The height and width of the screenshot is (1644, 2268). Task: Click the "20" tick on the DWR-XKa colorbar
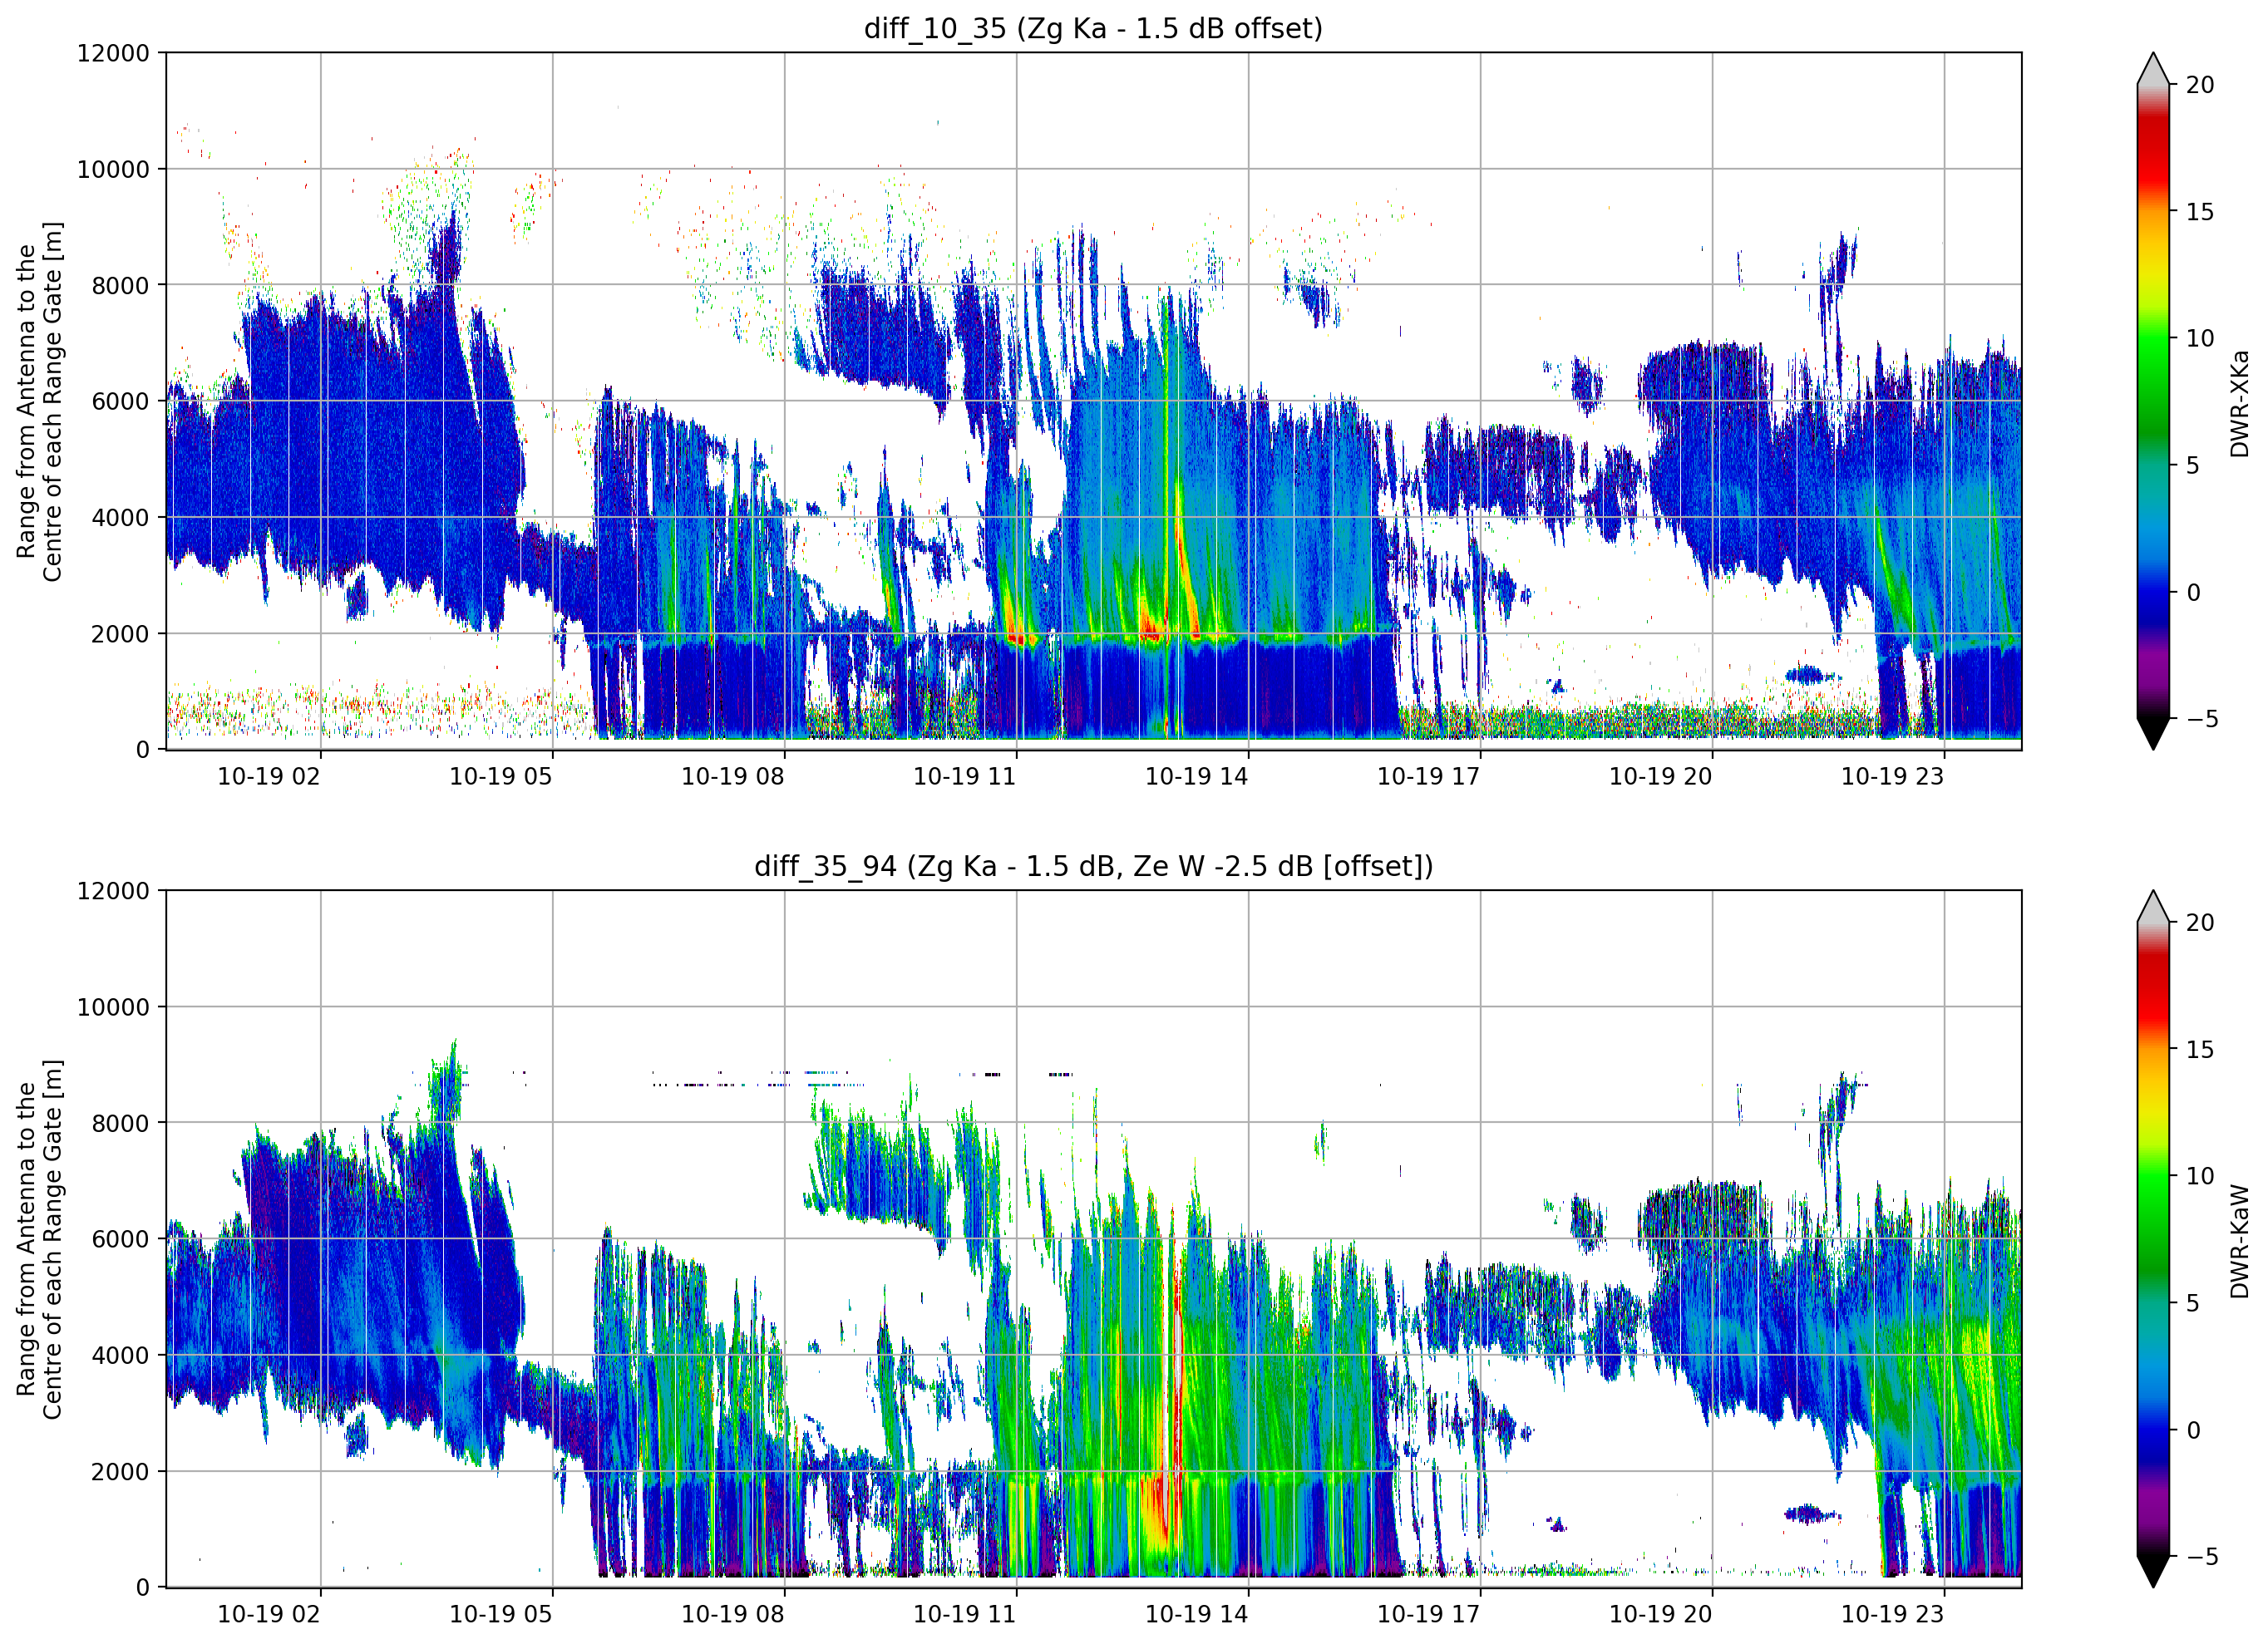click(x=2200, y=85)
